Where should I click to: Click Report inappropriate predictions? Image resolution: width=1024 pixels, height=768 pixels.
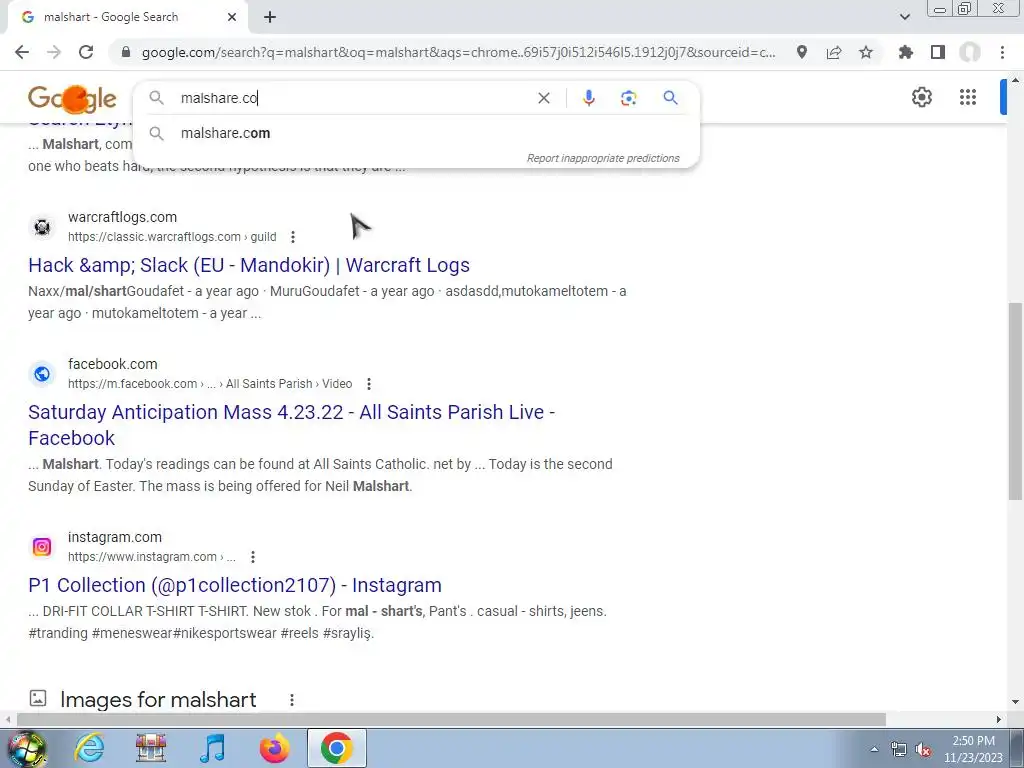tap(603, 158)
